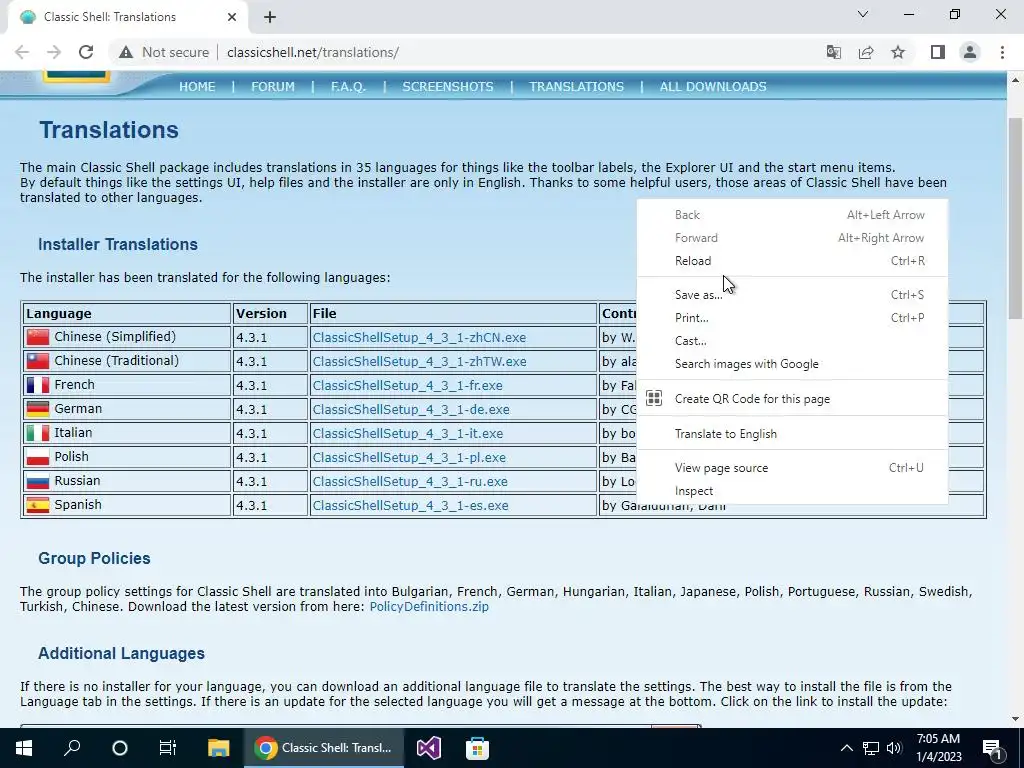Open a new tab with the plus button
This screenshot has width=1024, height=768.
(x=270, y=17)
